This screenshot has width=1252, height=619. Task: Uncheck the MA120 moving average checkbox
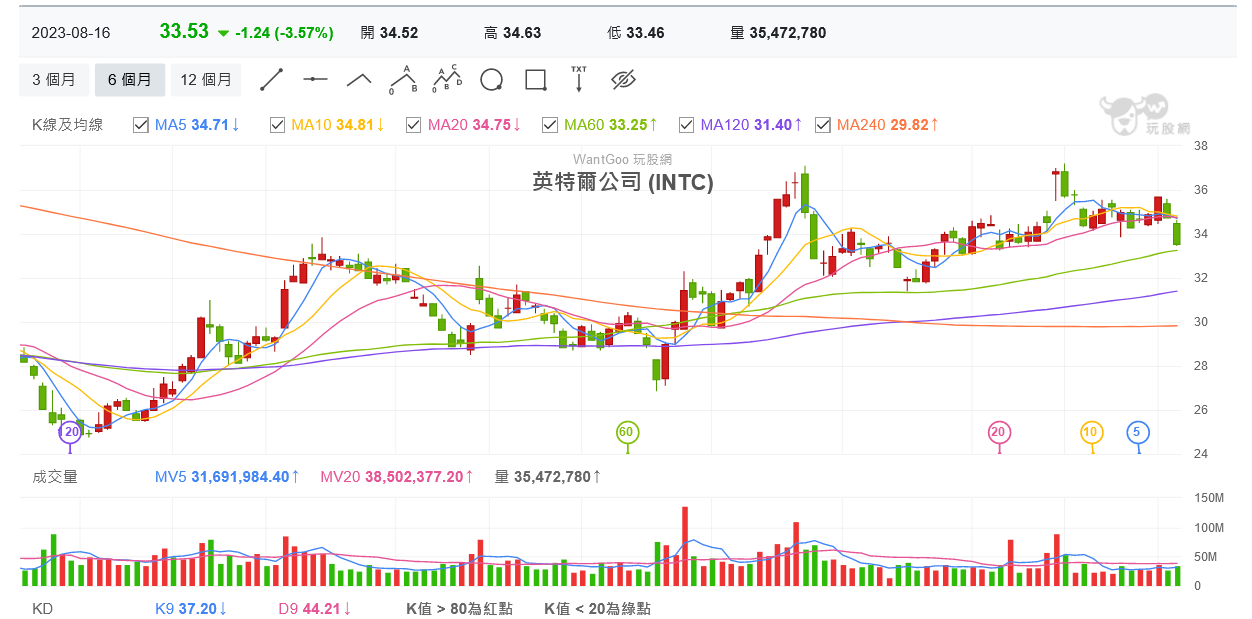(686, 125)
